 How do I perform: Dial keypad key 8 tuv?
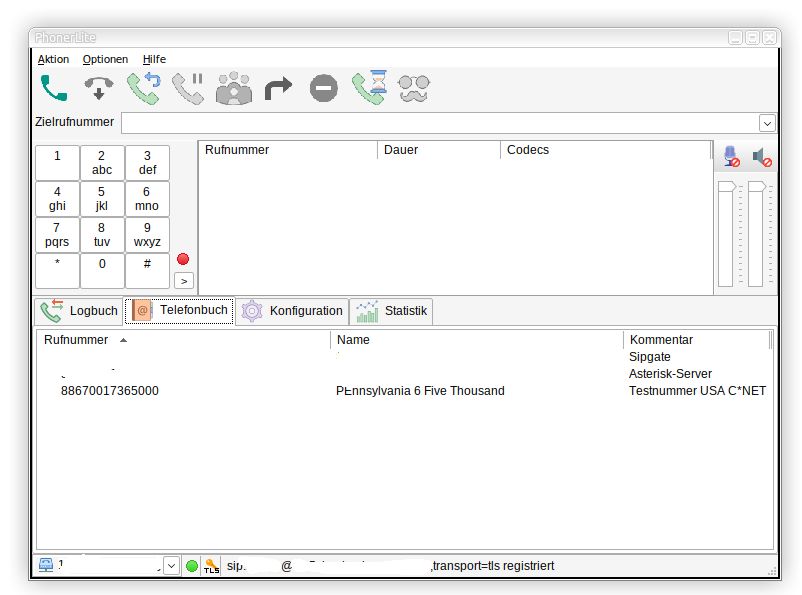click(x=102, y=235)
